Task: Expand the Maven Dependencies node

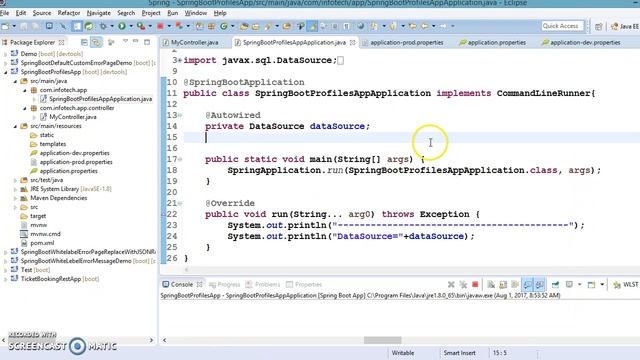Action: [x=15, y=198]
